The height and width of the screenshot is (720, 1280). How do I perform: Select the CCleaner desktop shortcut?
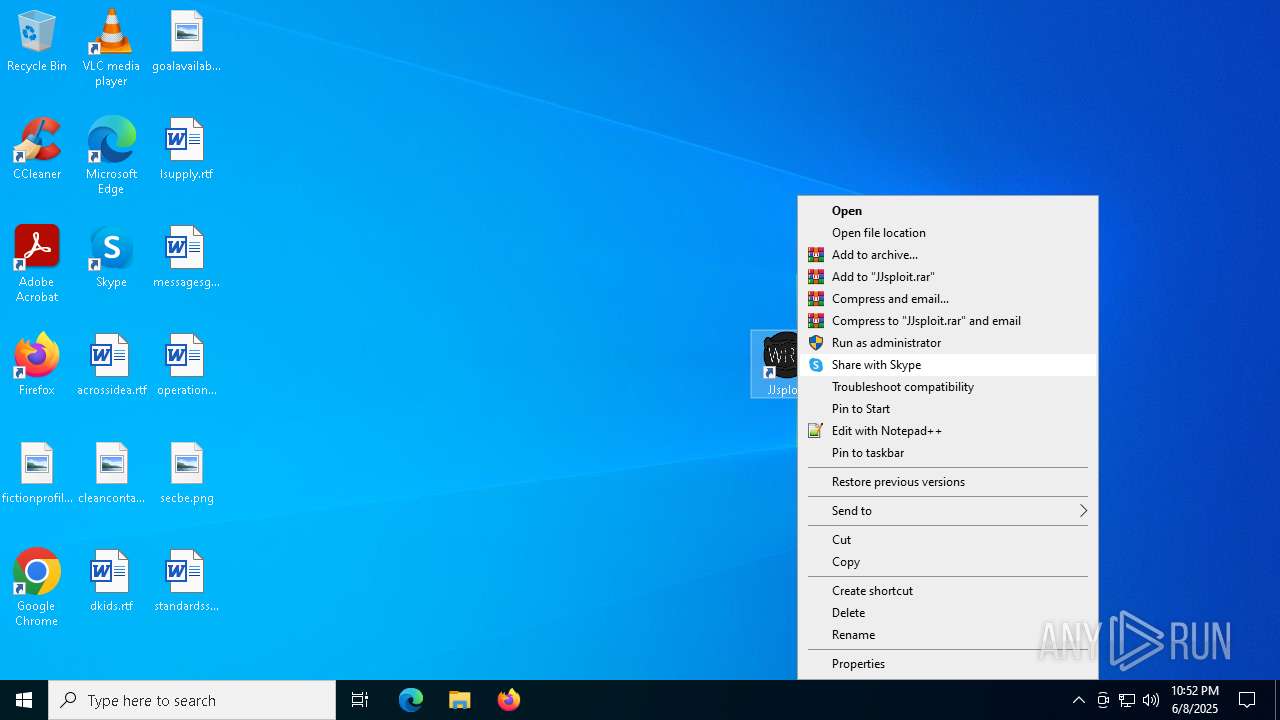(x=37, y=150)
